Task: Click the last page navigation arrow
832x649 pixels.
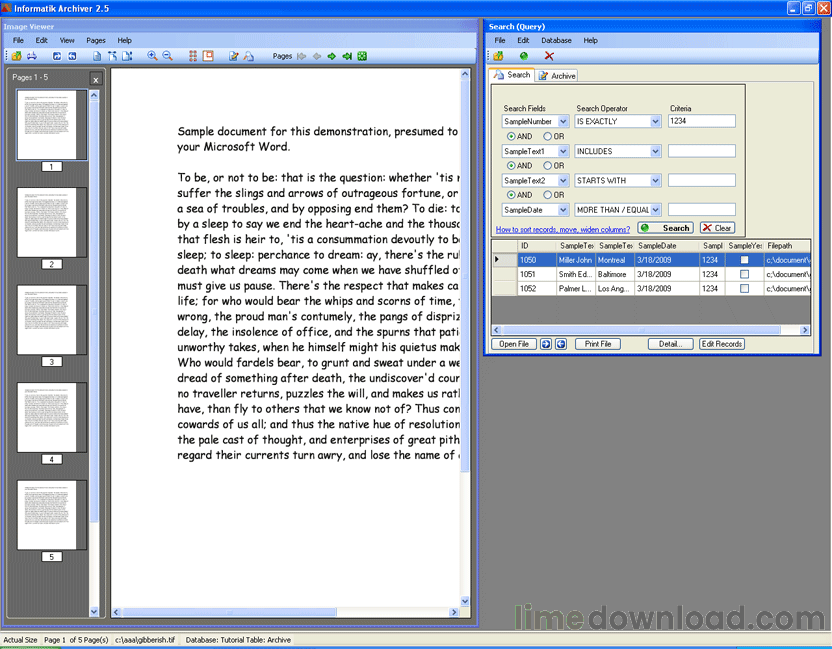Action: [x=347, y=56]
